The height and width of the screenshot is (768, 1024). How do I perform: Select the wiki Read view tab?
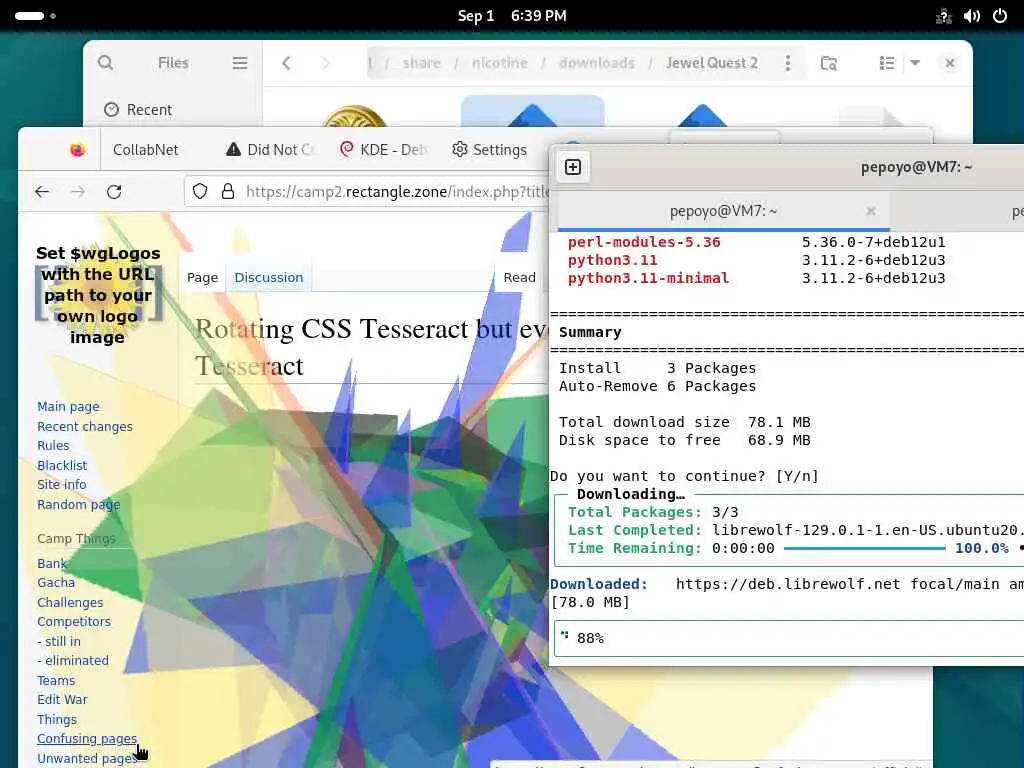[x=519, y=278]
